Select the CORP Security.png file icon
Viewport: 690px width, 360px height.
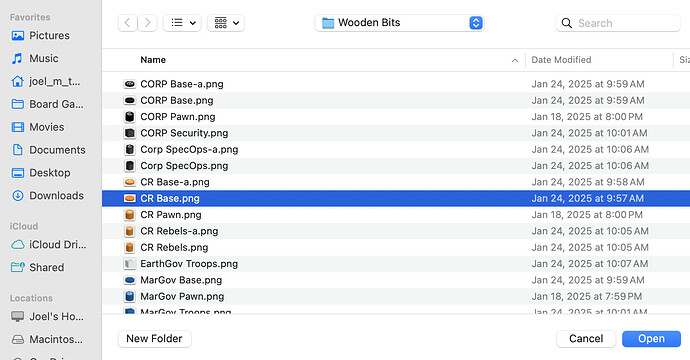coord(129,133)
